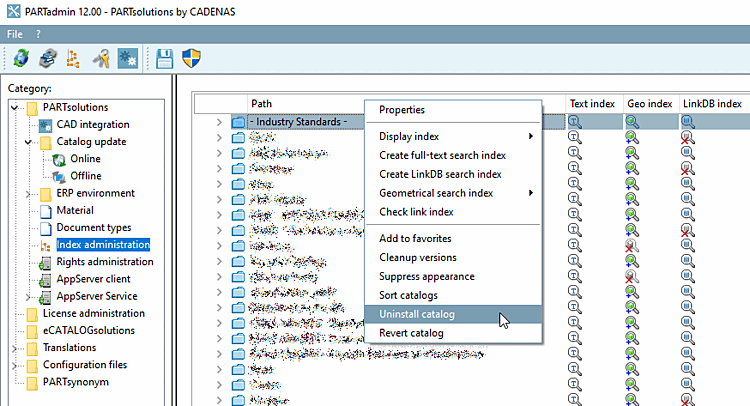This screenshot has width=750, height=406.
Task: Select the PARTsolutions root tree item
Action: tap(75, 107)
